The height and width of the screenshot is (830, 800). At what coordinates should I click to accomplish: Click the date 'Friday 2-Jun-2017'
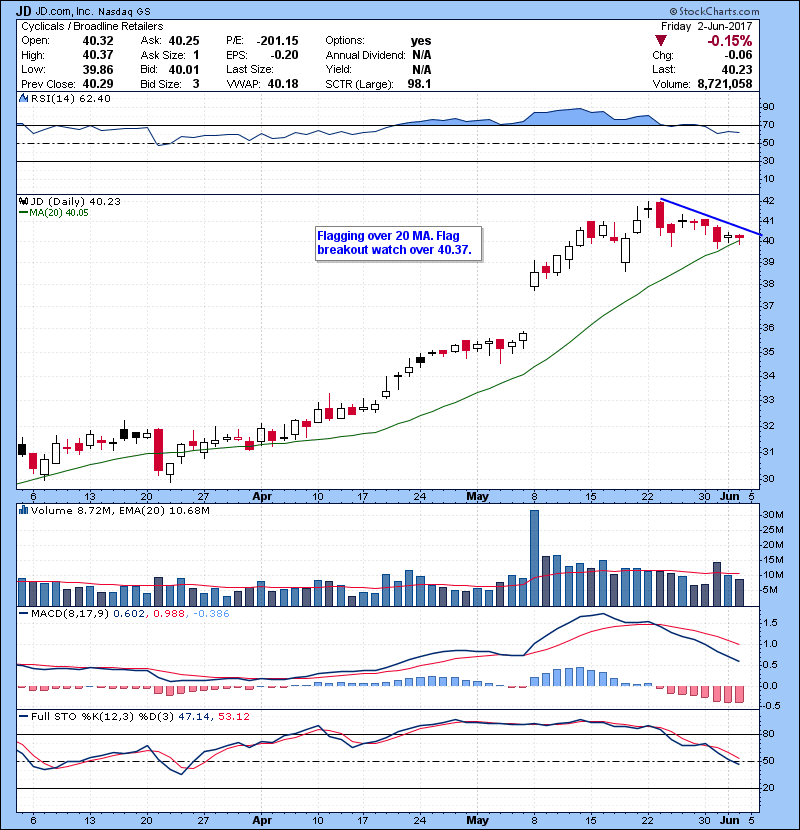coord(706,26)
